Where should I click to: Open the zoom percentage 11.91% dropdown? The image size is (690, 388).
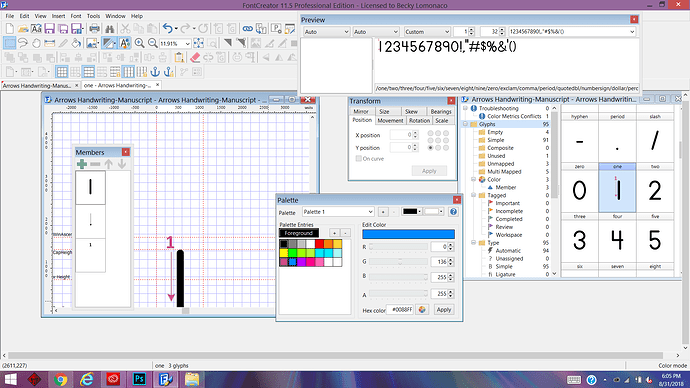[x=187, y=44]
